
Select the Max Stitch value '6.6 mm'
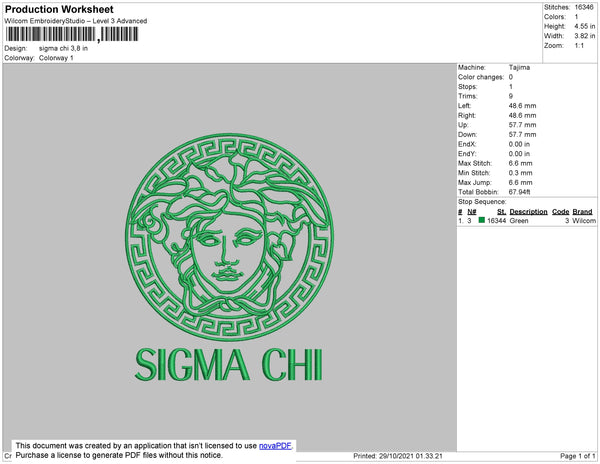[520, 163]
